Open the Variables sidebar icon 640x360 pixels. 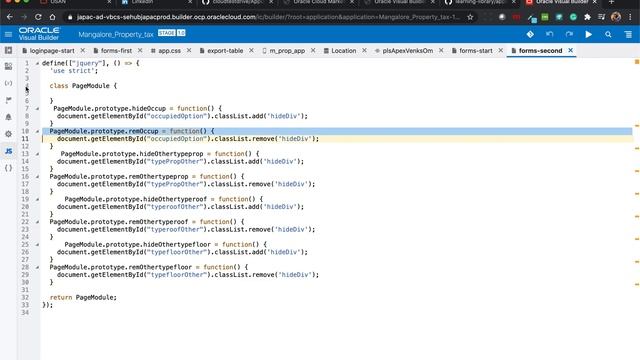(x=8, y=83)
